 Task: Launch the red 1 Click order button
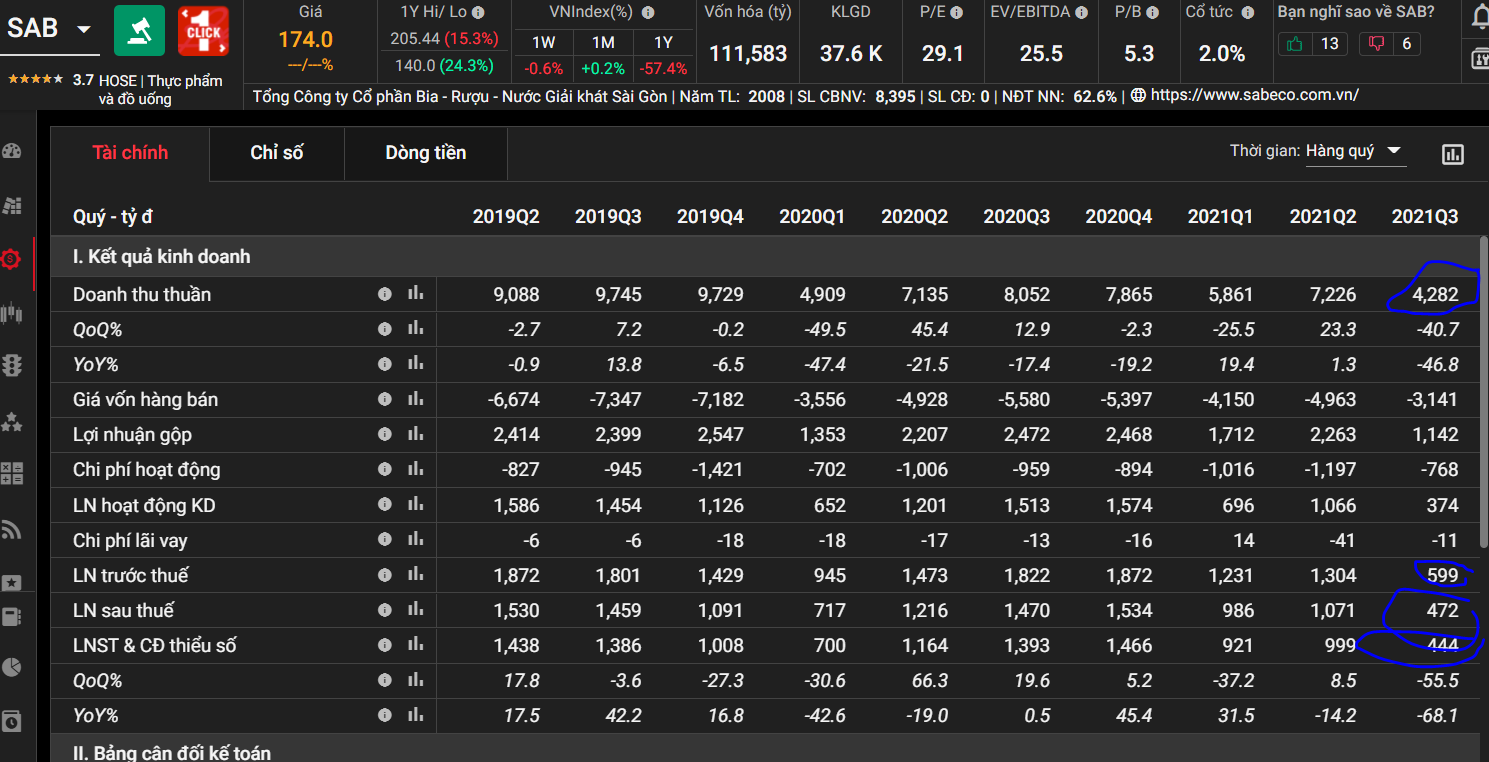[203, 31]
